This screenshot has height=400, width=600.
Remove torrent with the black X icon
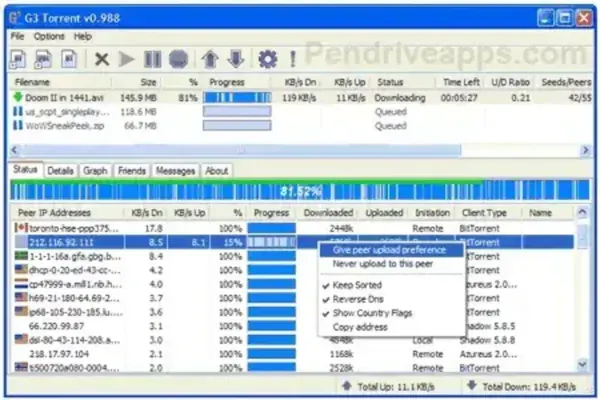pos(102,59)
